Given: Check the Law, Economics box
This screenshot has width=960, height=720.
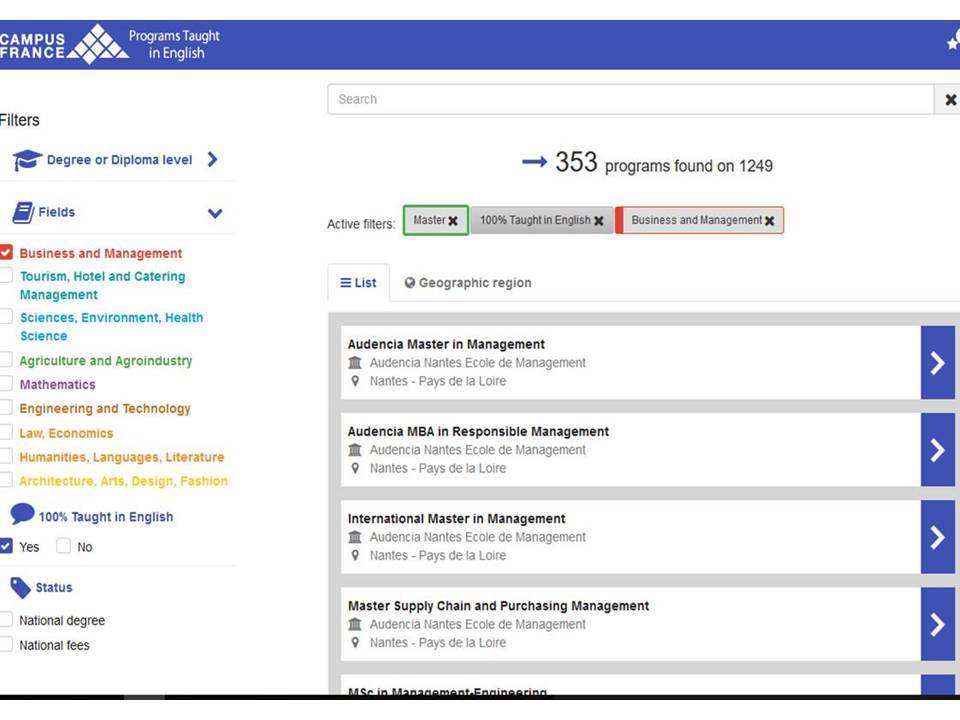Looking at the screenshot, I should click(x=6, y=432).
